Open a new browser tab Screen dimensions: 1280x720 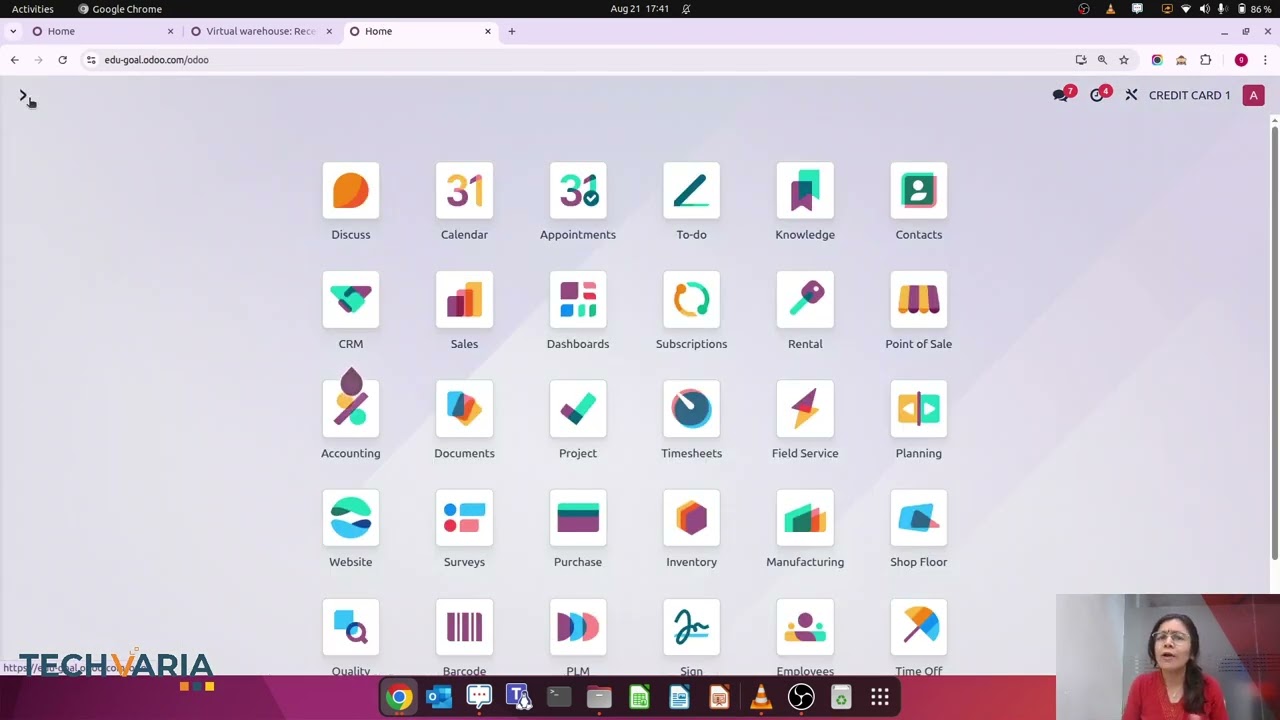[511, 31]
